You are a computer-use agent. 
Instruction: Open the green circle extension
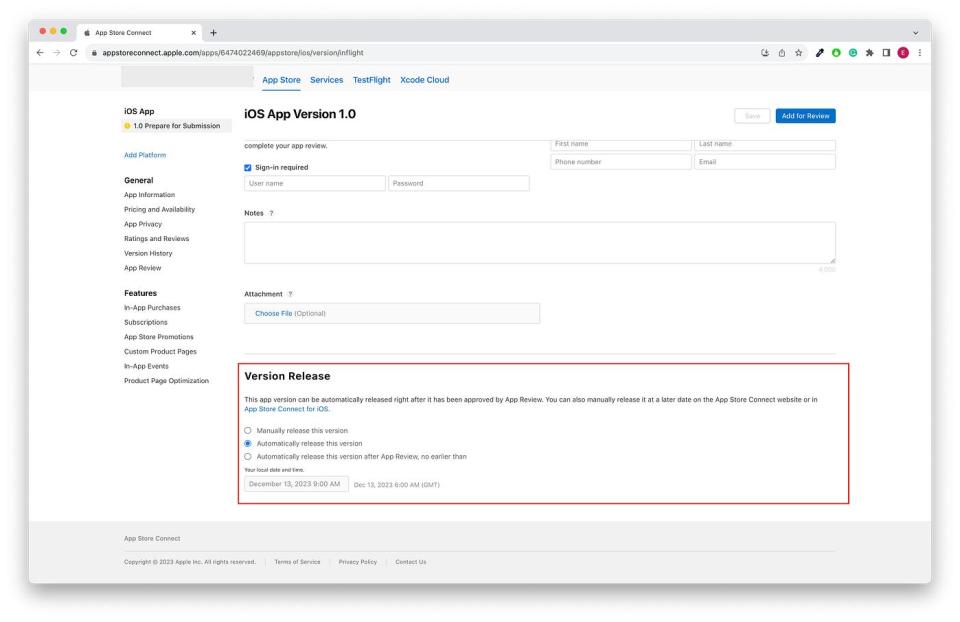(x=836, y=53)
